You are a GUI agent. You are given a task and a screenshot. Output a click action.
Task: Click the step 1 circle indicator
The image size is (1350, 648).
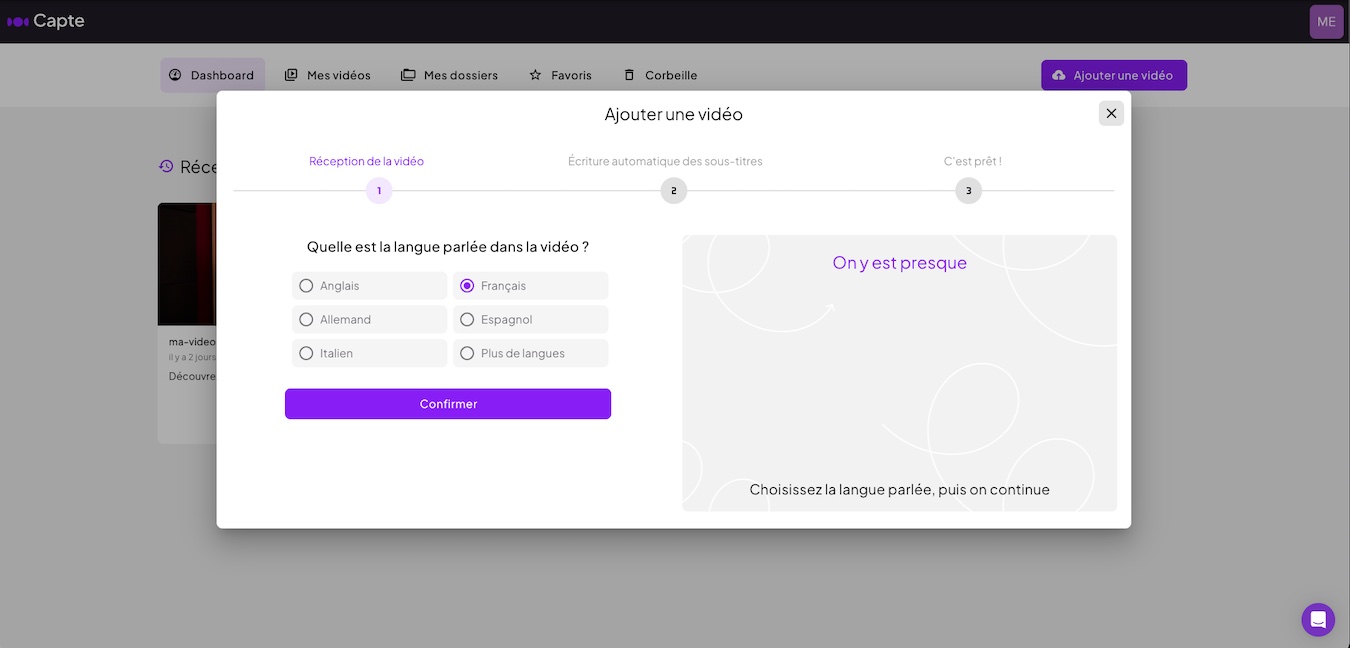click(x=379, y=190)
